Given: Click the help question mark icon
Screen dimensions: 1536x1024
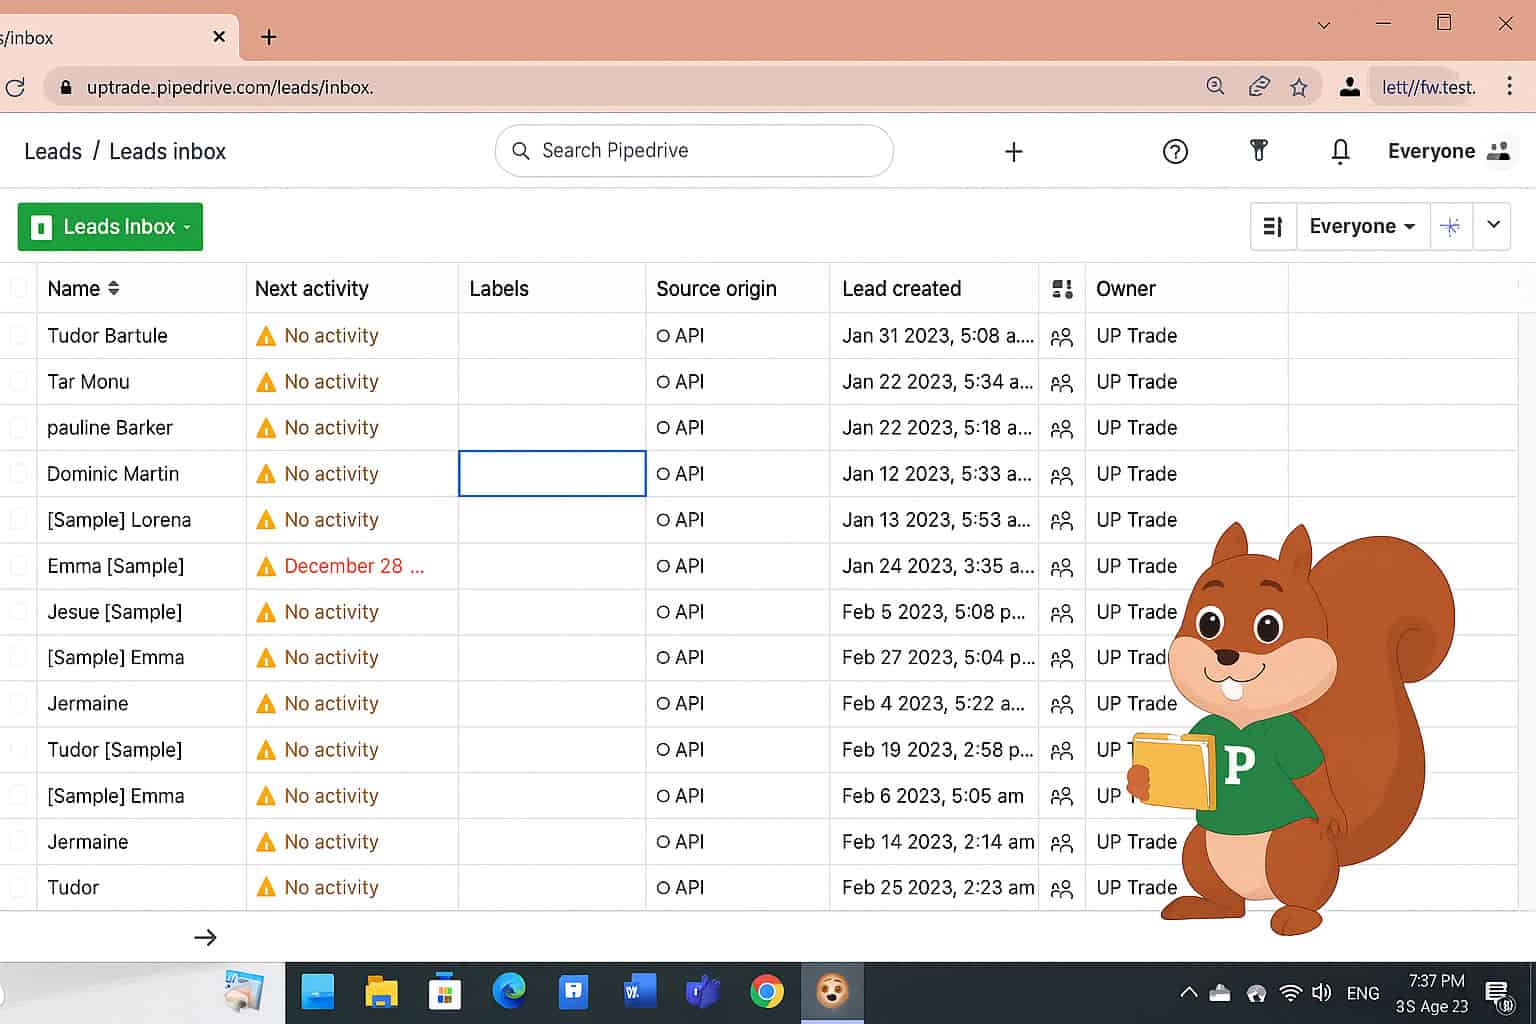Looking at the screenshot, I should click(x=1175, y=152).
